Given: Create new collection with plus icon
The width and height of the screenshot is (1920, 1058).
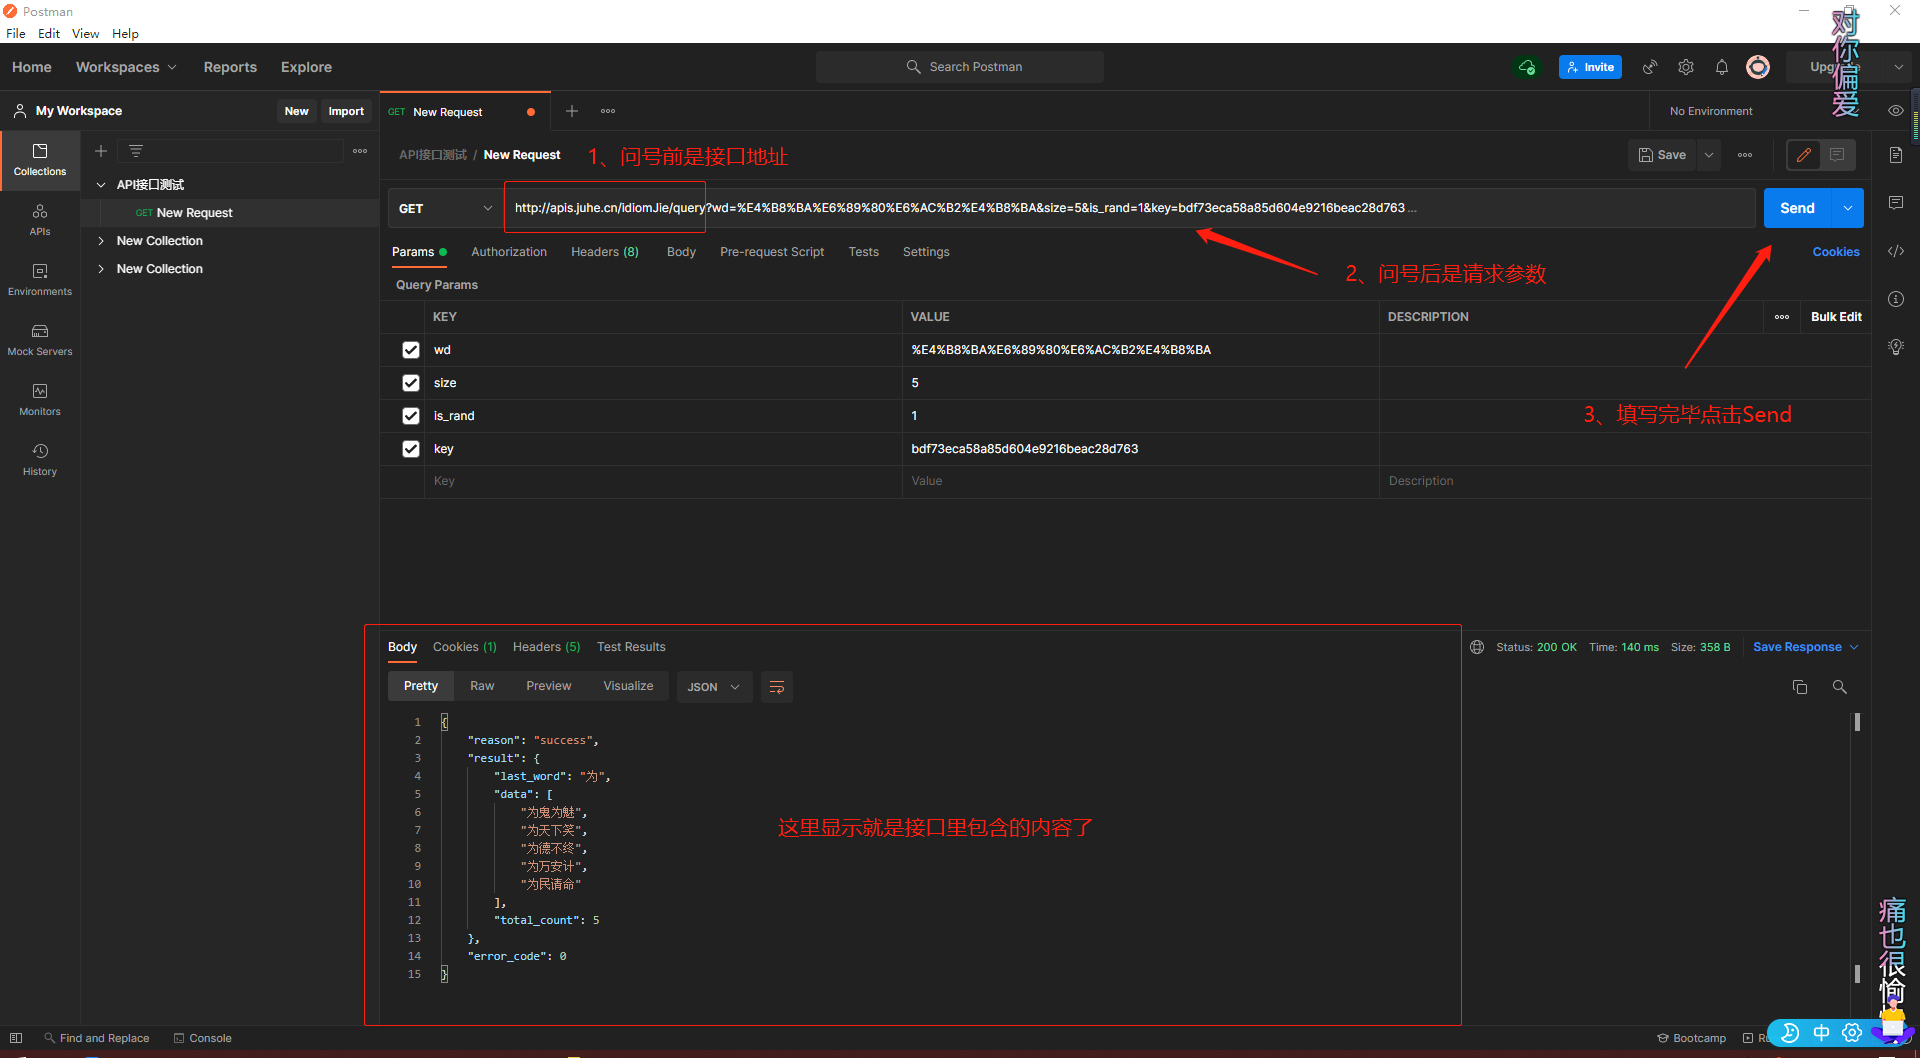Looking at the screenshot, I should click(101, 151).
